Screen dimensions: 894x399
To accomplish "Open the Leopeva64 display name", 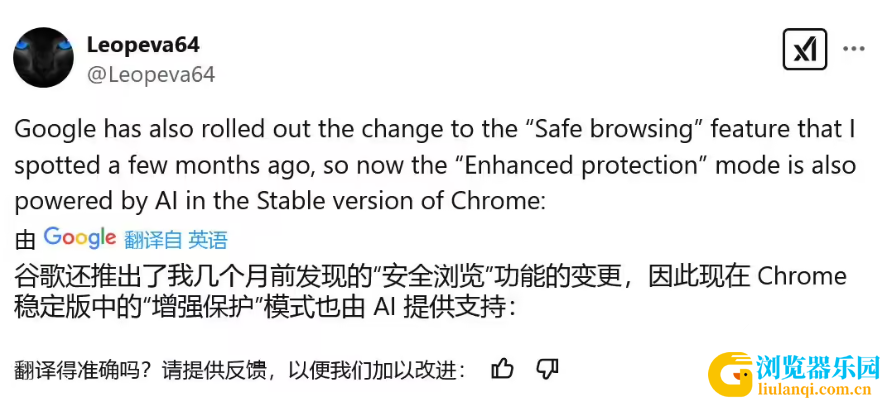I will tap(143, 45).
